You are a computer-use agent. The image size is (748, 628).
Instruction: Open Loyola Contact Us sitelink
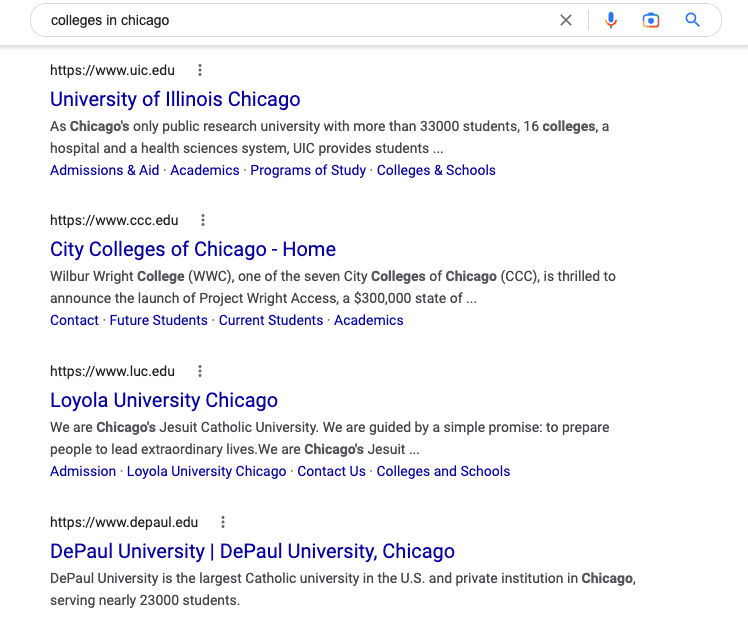pyautogui.click(x=331, y=471)
